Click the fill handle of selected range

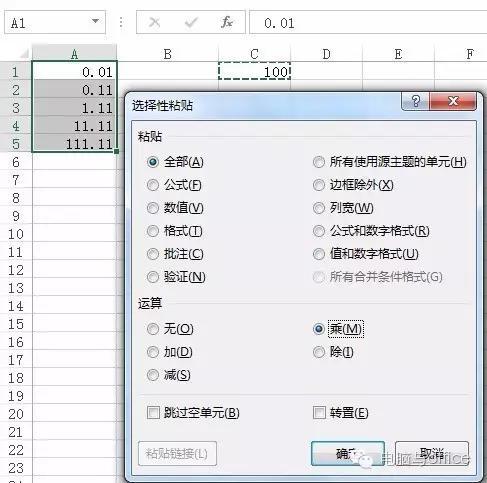coord(116,151)
